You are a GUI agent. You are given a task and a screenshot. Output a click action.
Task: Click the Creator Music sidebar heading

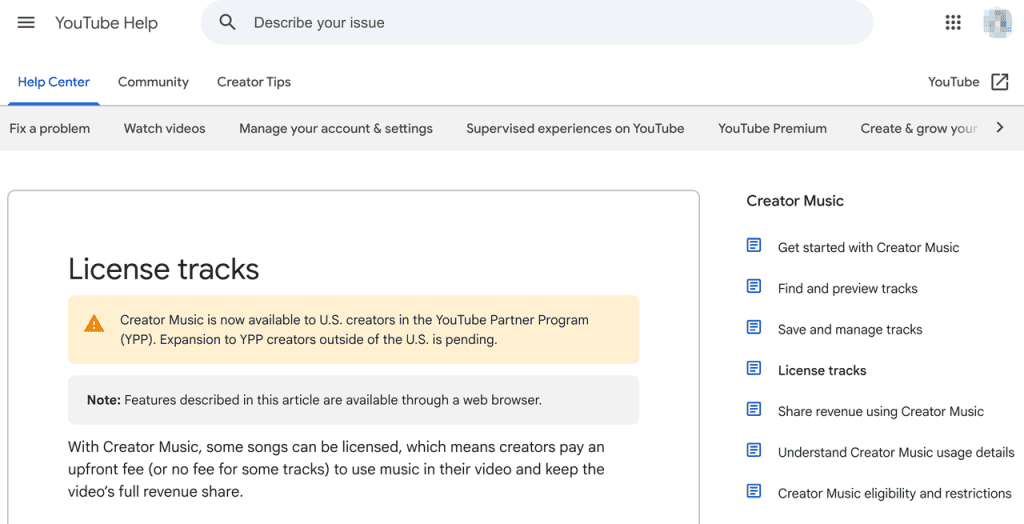pos(795,201)
